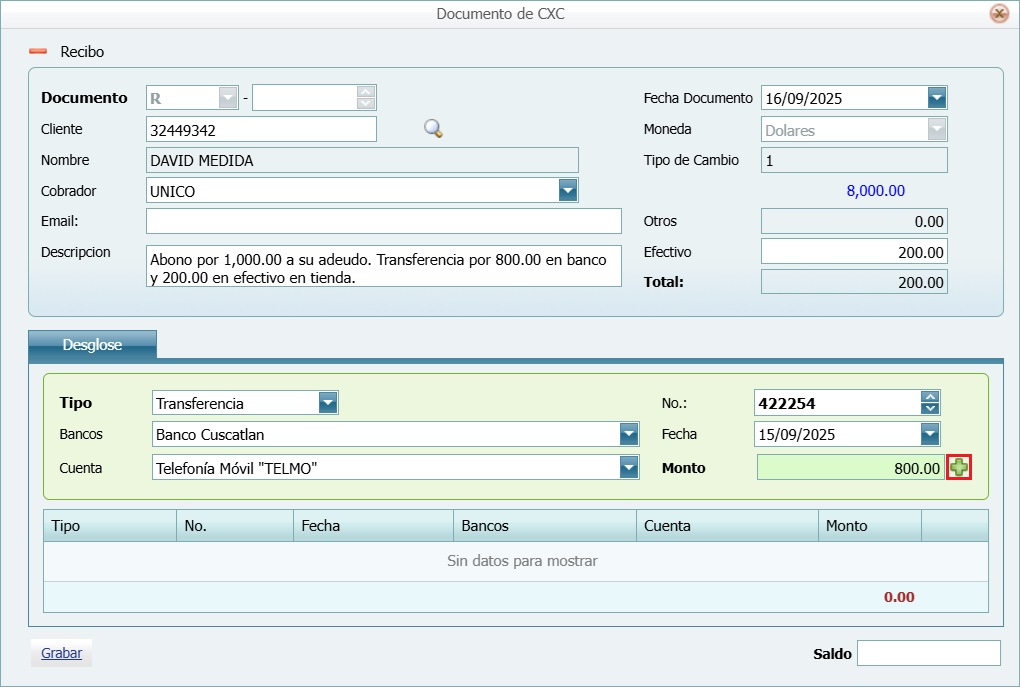Close the Documento de CXC window
Image resolution: width=1020 pixels, height=687 pixels.
click(998, 14)
